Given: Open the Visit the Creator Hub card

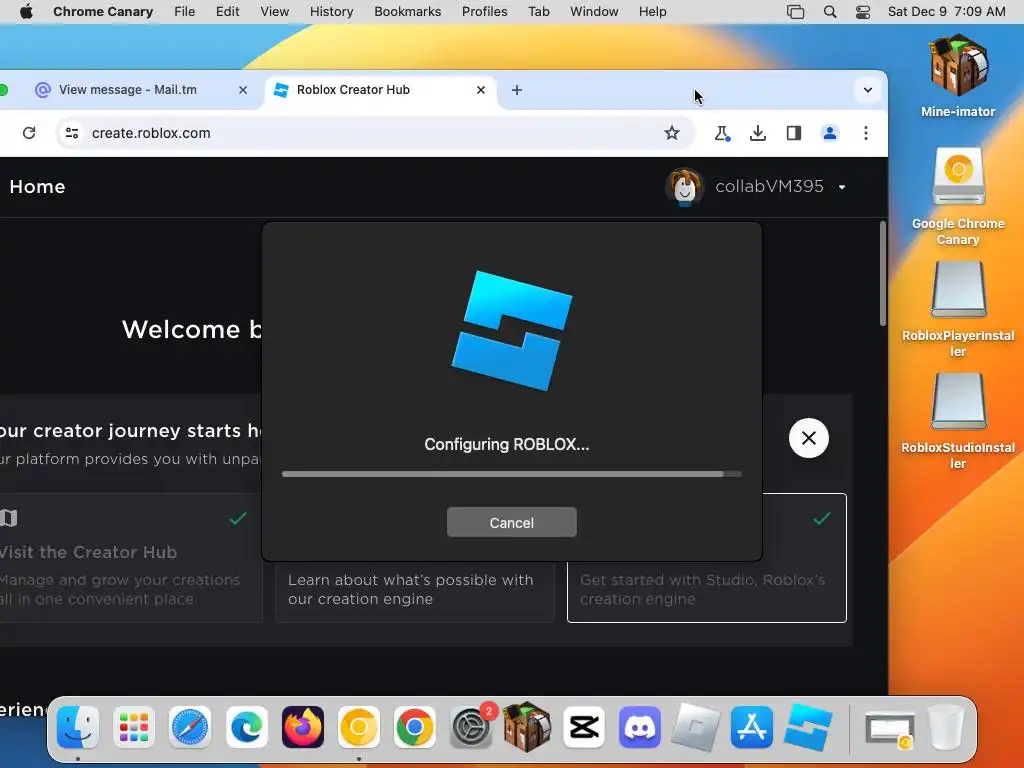Looking at the screenshot, I should point(124,558).
